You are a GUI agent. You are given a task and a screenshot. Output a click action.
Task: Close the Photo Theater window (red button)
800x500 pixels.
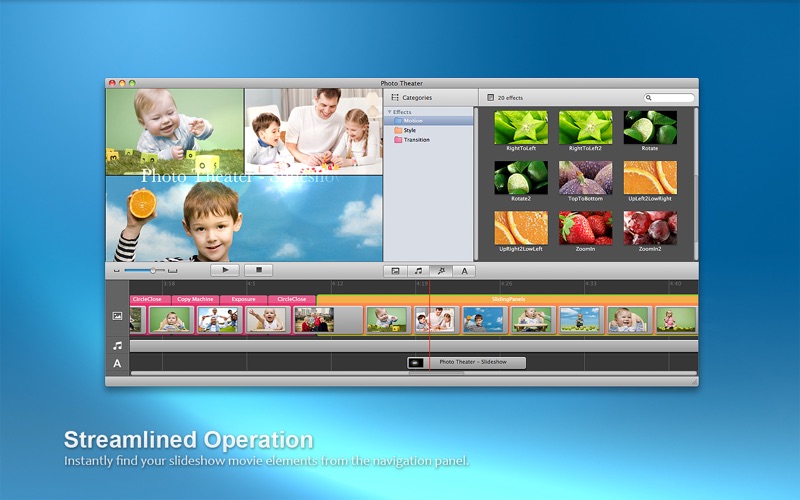(112, 83)
